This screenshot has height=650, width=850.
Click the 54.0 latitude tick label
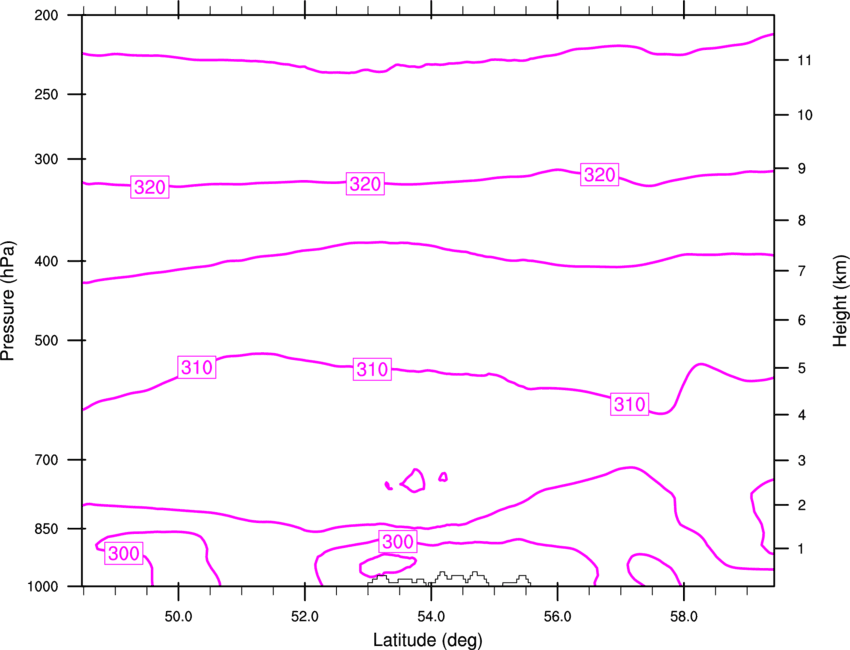pyautogui.click(x=431, y=617)
